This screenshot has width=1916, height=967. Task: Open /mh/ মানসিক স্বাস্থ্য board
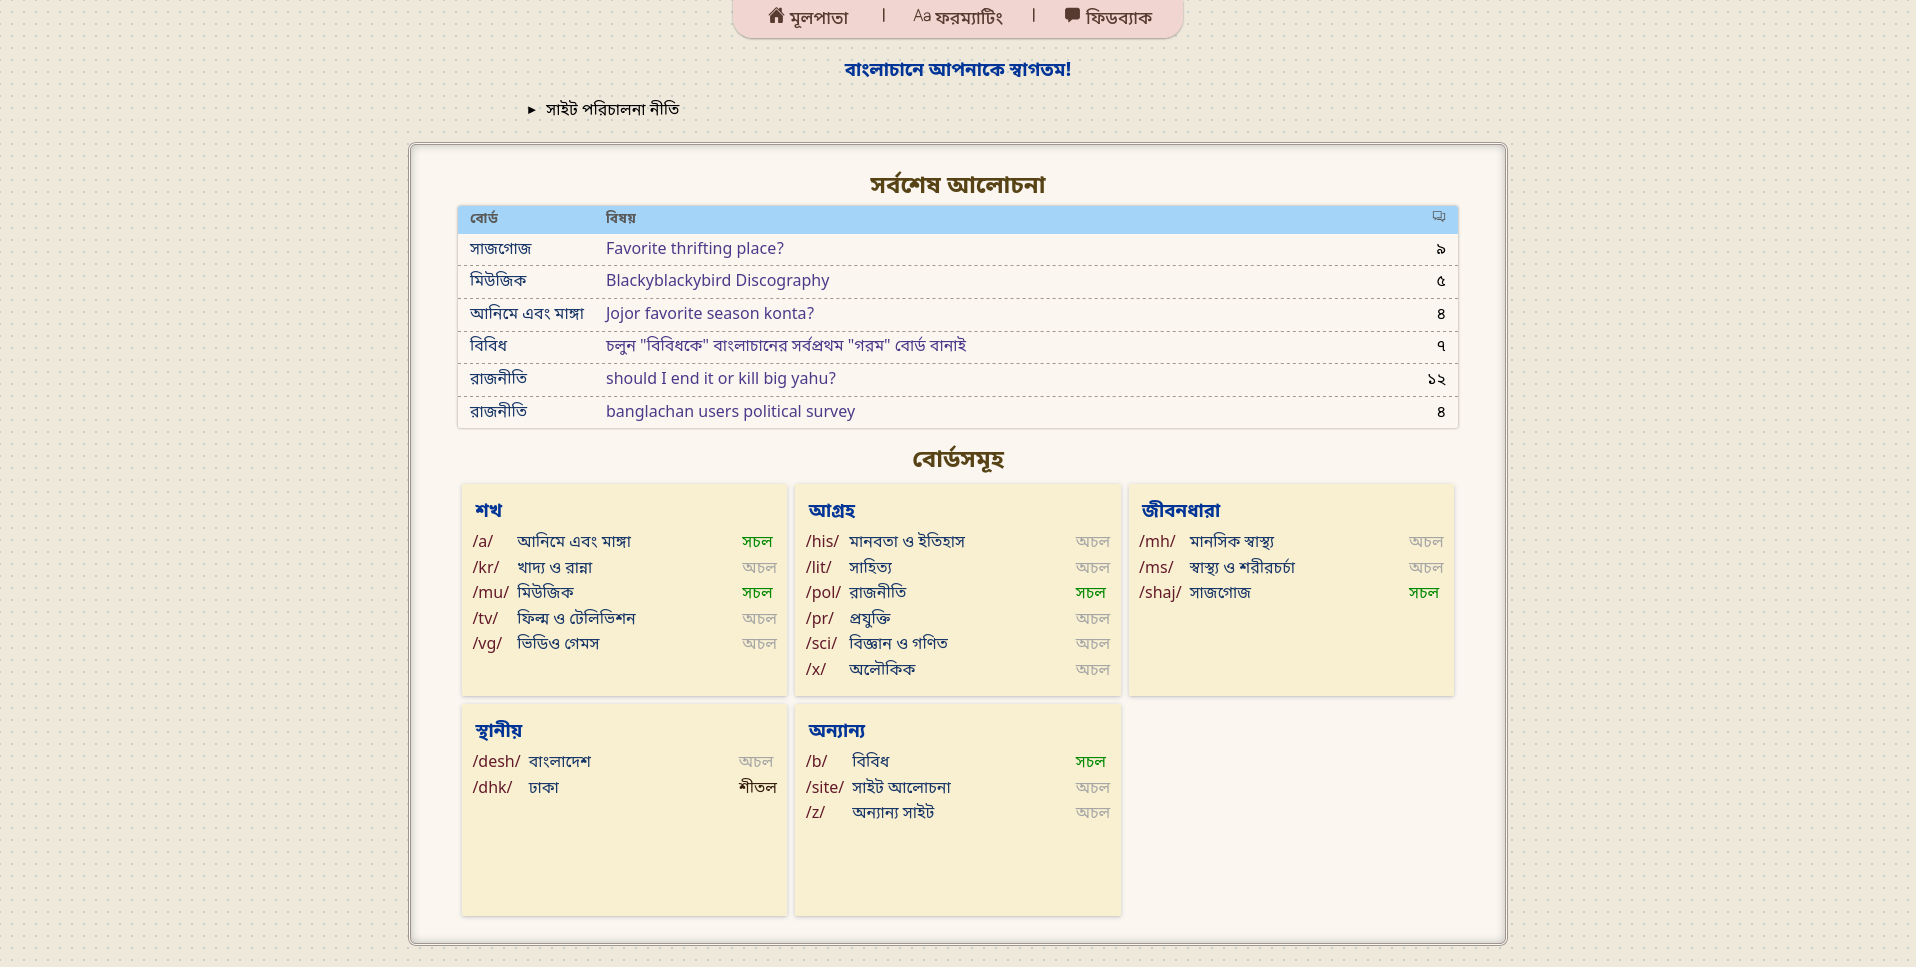pos(1231,541)
